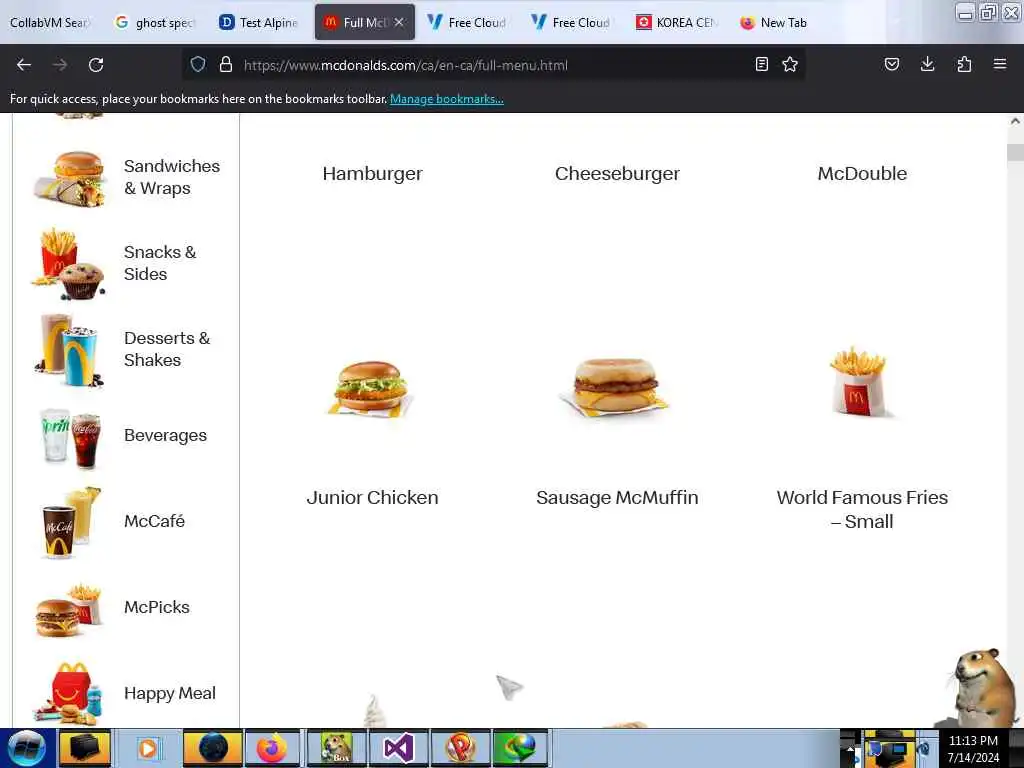Open the McDouble menu item
This screenshot has width=1024, height=768.
pyautogui.click(x=862, y=174)
